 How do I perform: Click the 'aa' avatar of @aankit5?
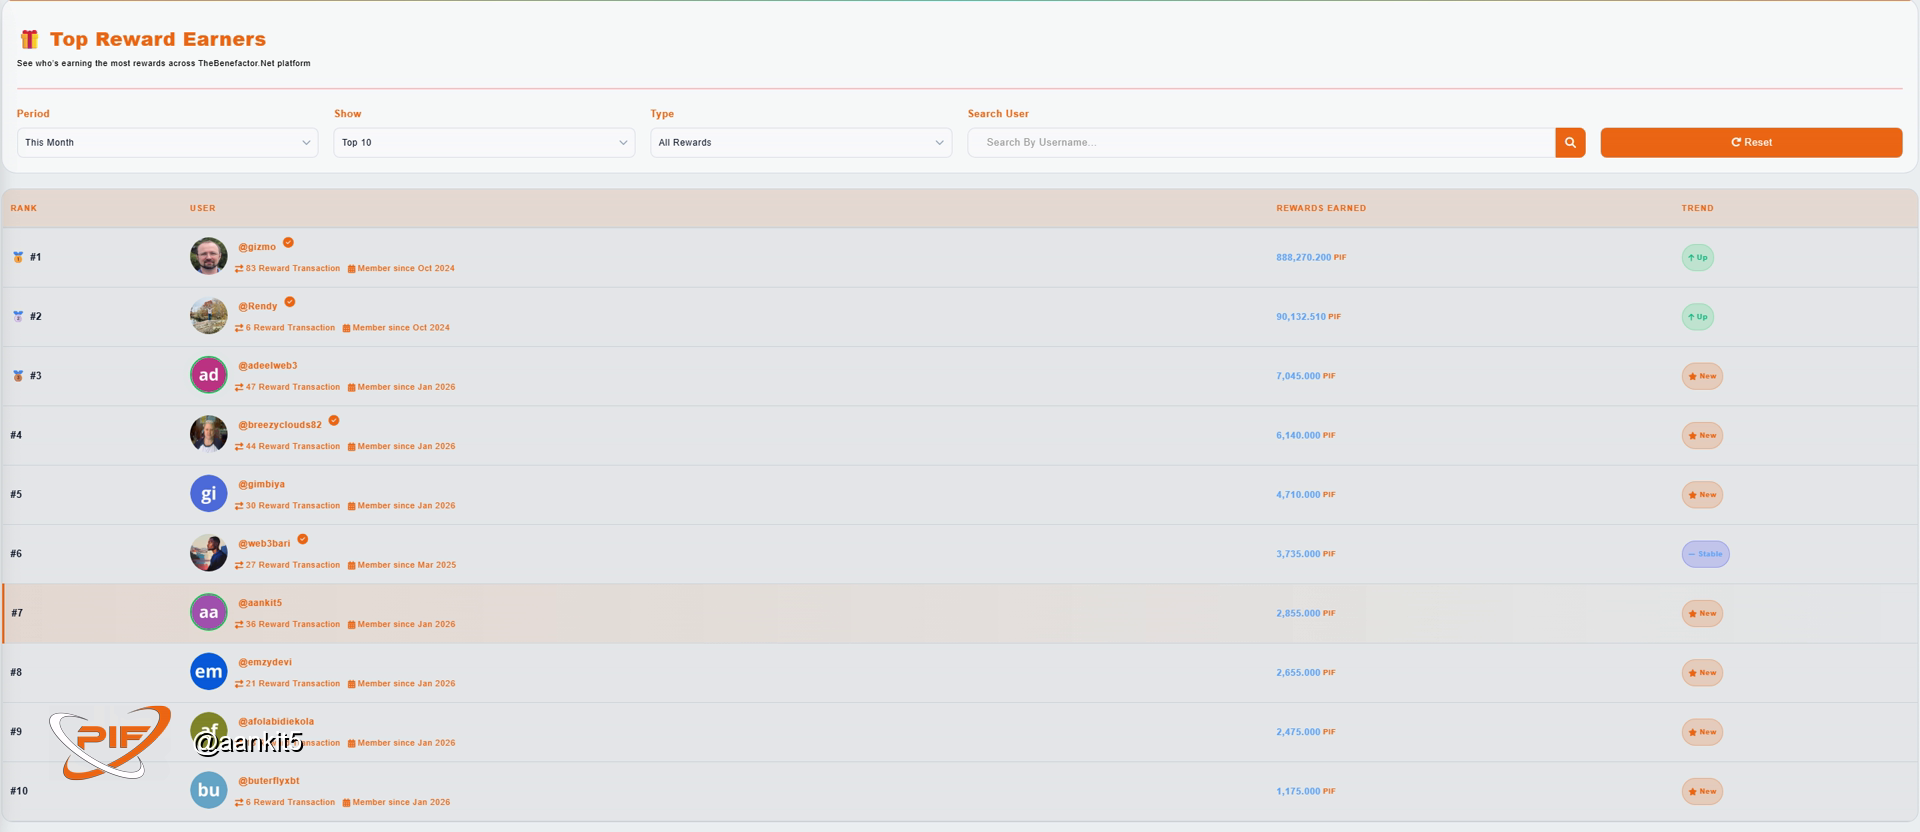208,612
